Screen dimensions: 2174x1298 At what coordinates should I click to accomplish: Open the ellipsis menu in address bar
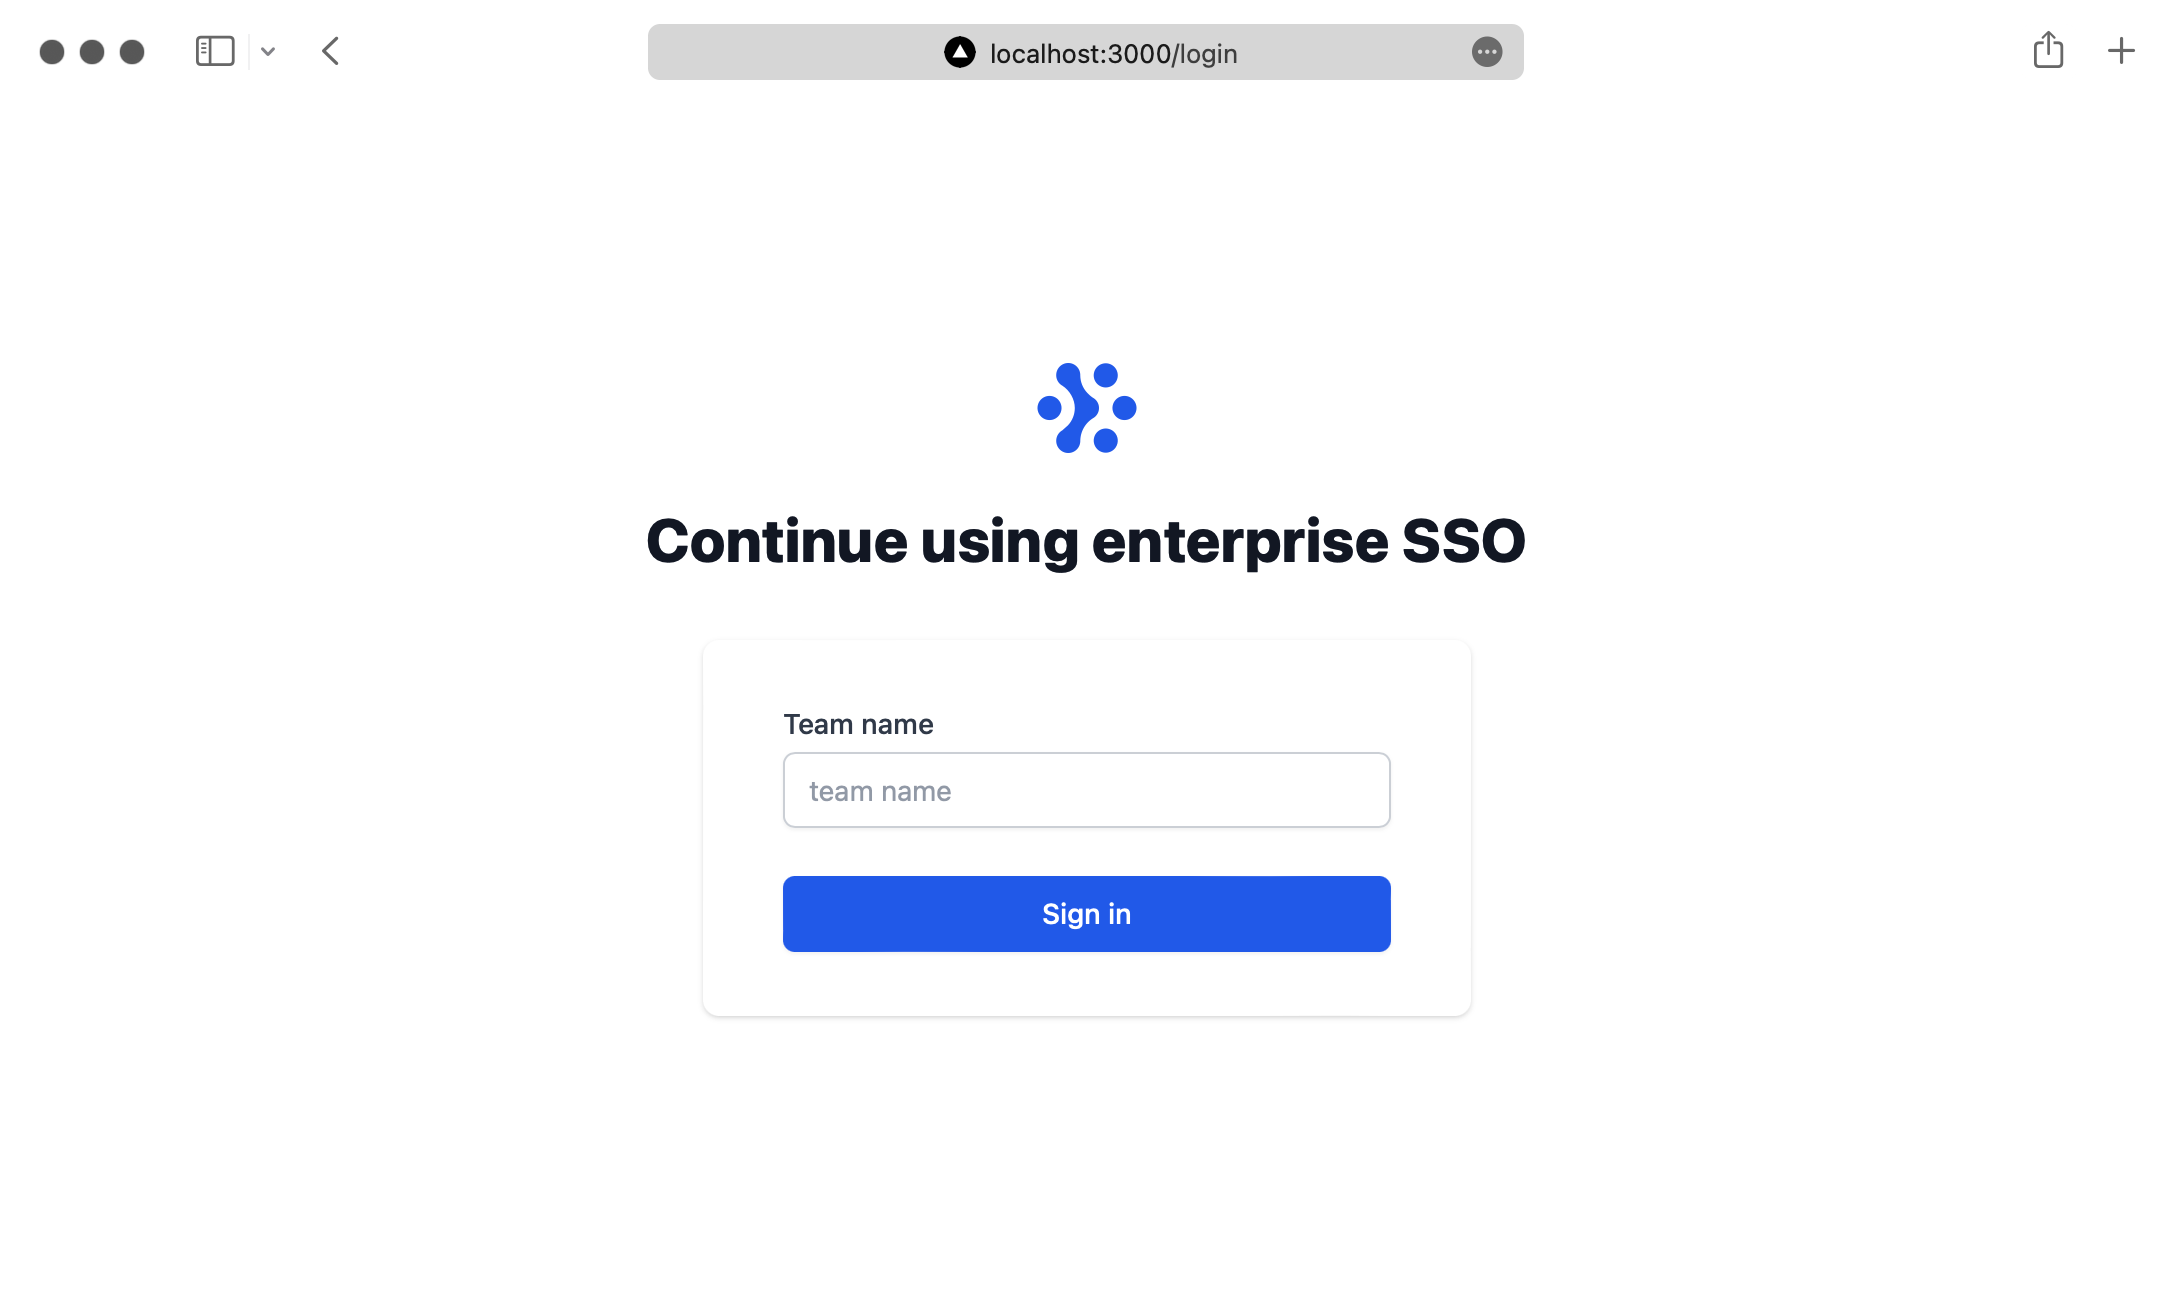point(1487,52)
